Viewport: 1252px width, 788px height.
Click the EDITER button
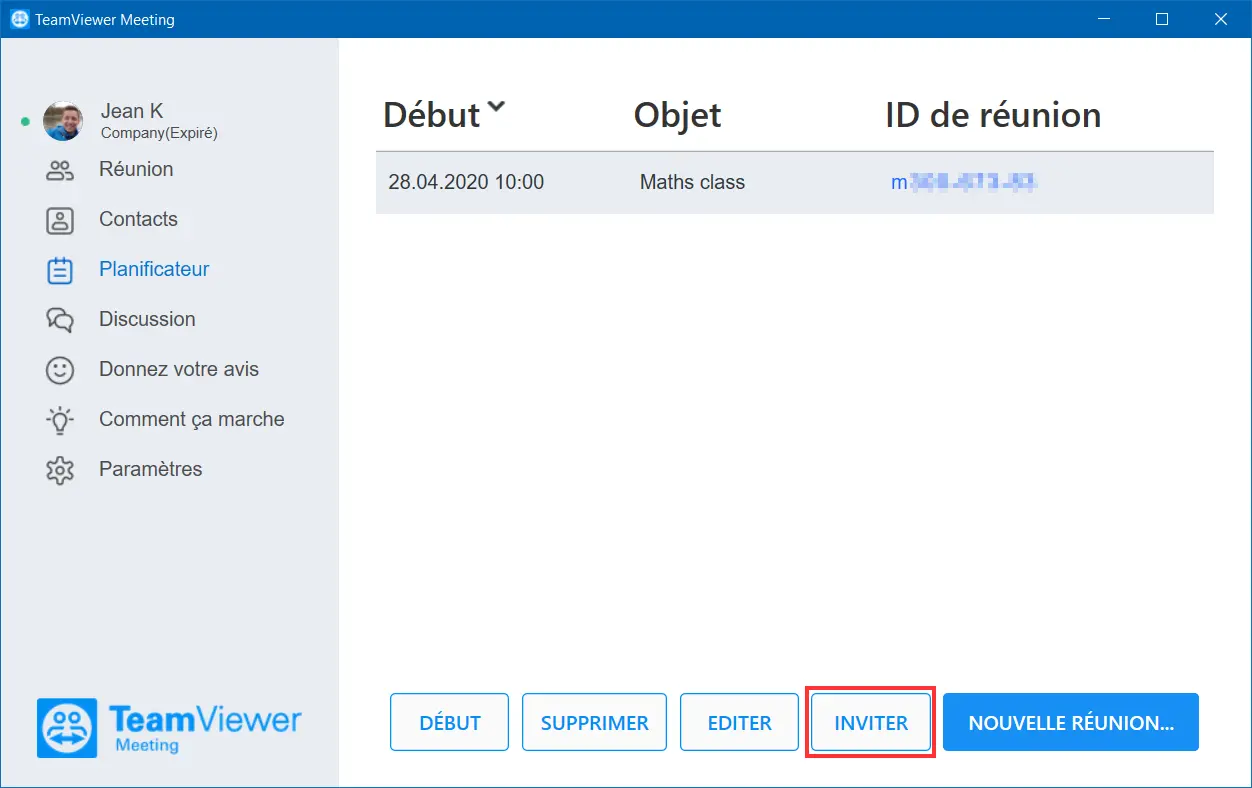739,722
